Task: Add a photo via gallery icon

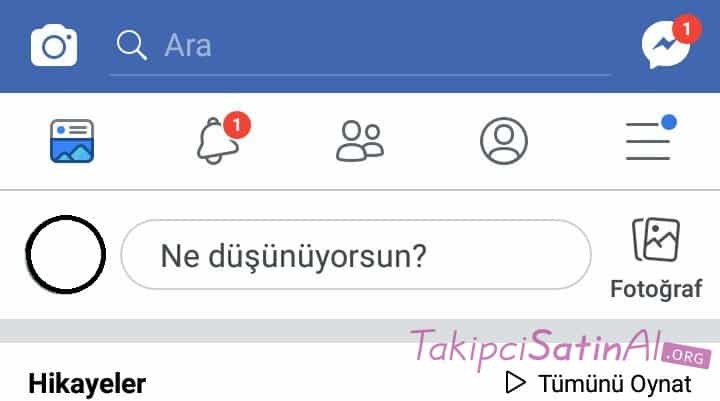Action: coord(656,239)
